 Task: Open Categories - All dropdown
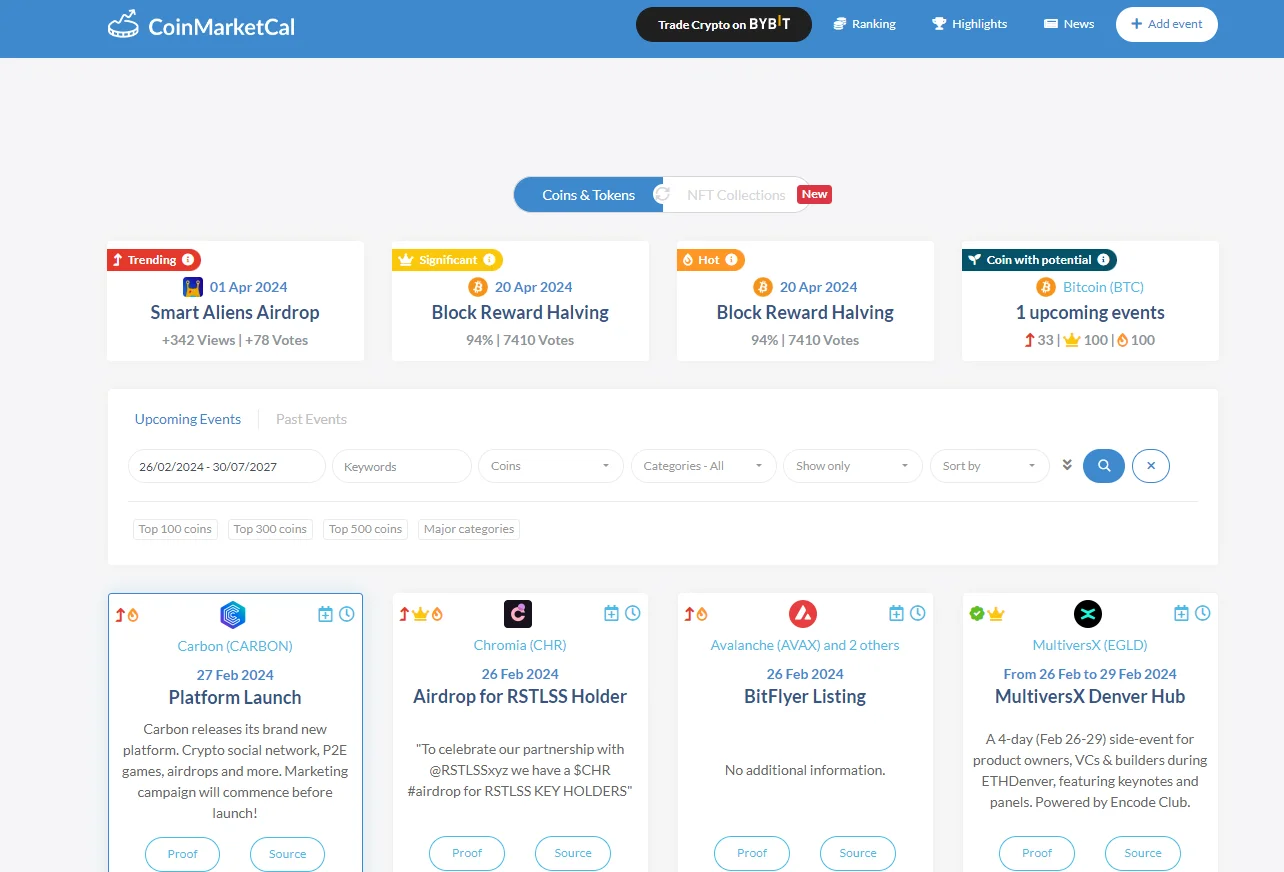click(704, 466)
